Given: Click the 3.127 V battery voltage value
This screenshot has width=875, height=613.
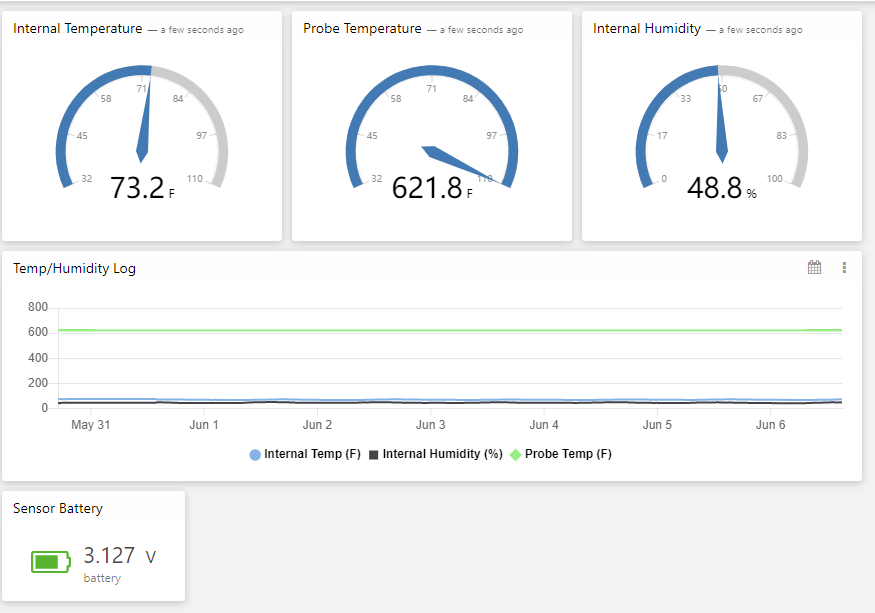Looking at the screenshot, I should [x=120, y=555].
